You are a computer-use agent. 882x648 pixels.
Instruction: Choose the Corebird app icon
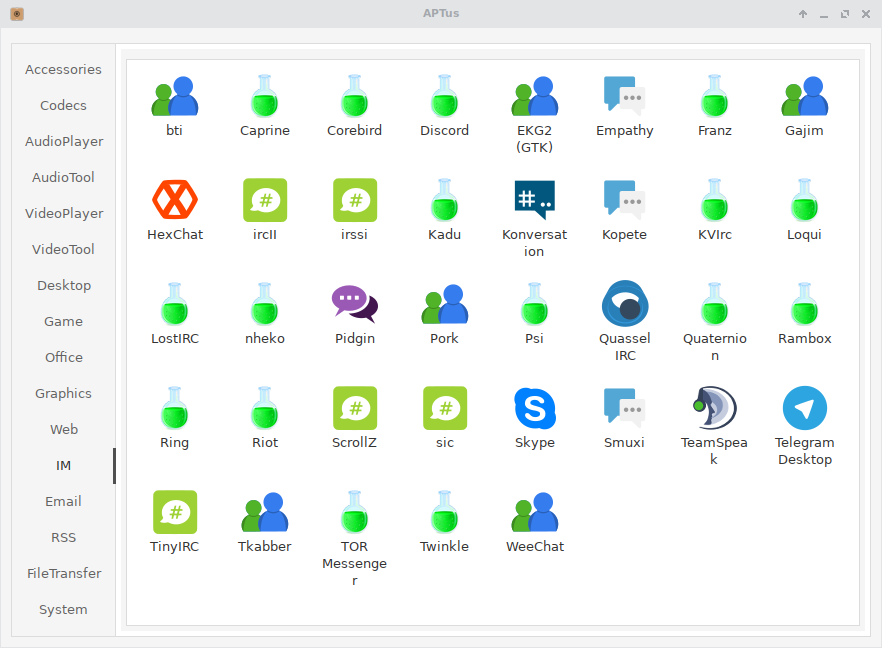tap(354, 96)
